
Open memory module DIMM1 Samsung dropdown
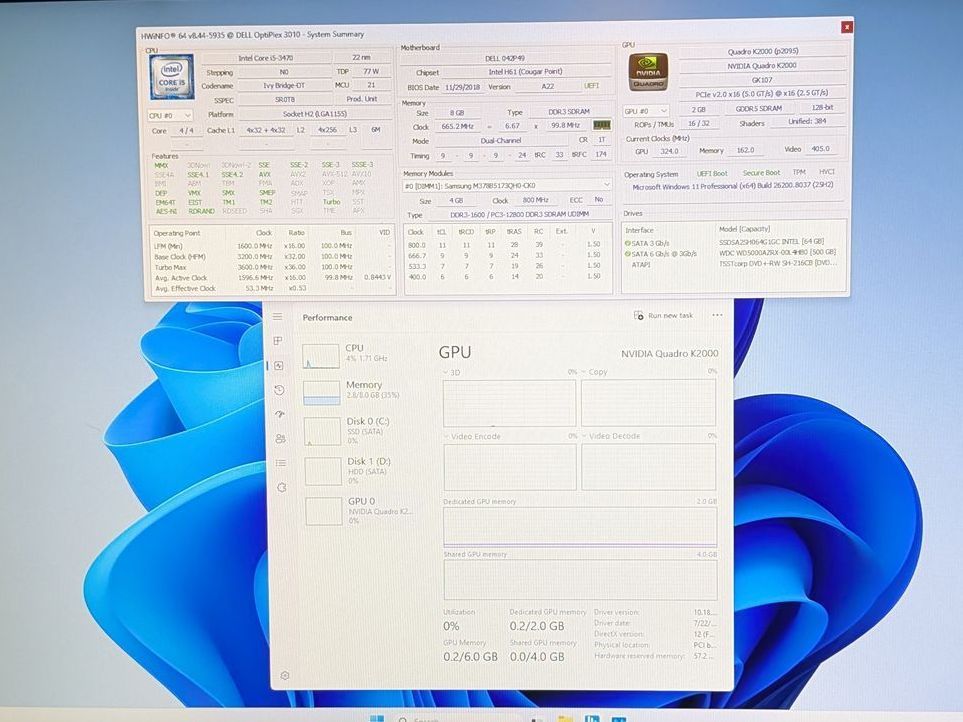point(507,185)
